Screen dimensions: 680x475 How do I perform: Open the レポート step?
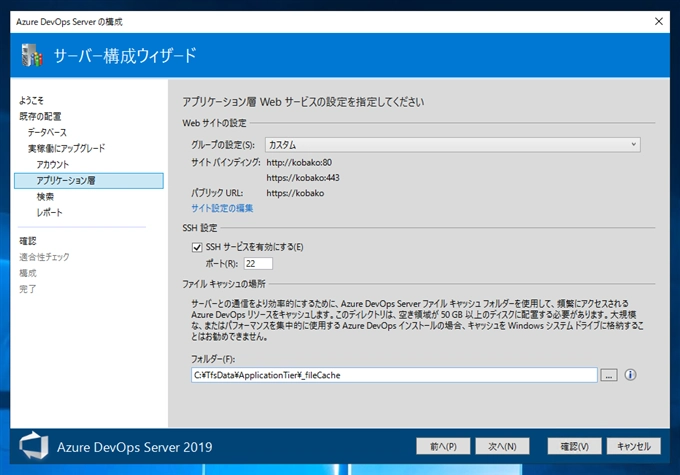click(x=49, y=213)
